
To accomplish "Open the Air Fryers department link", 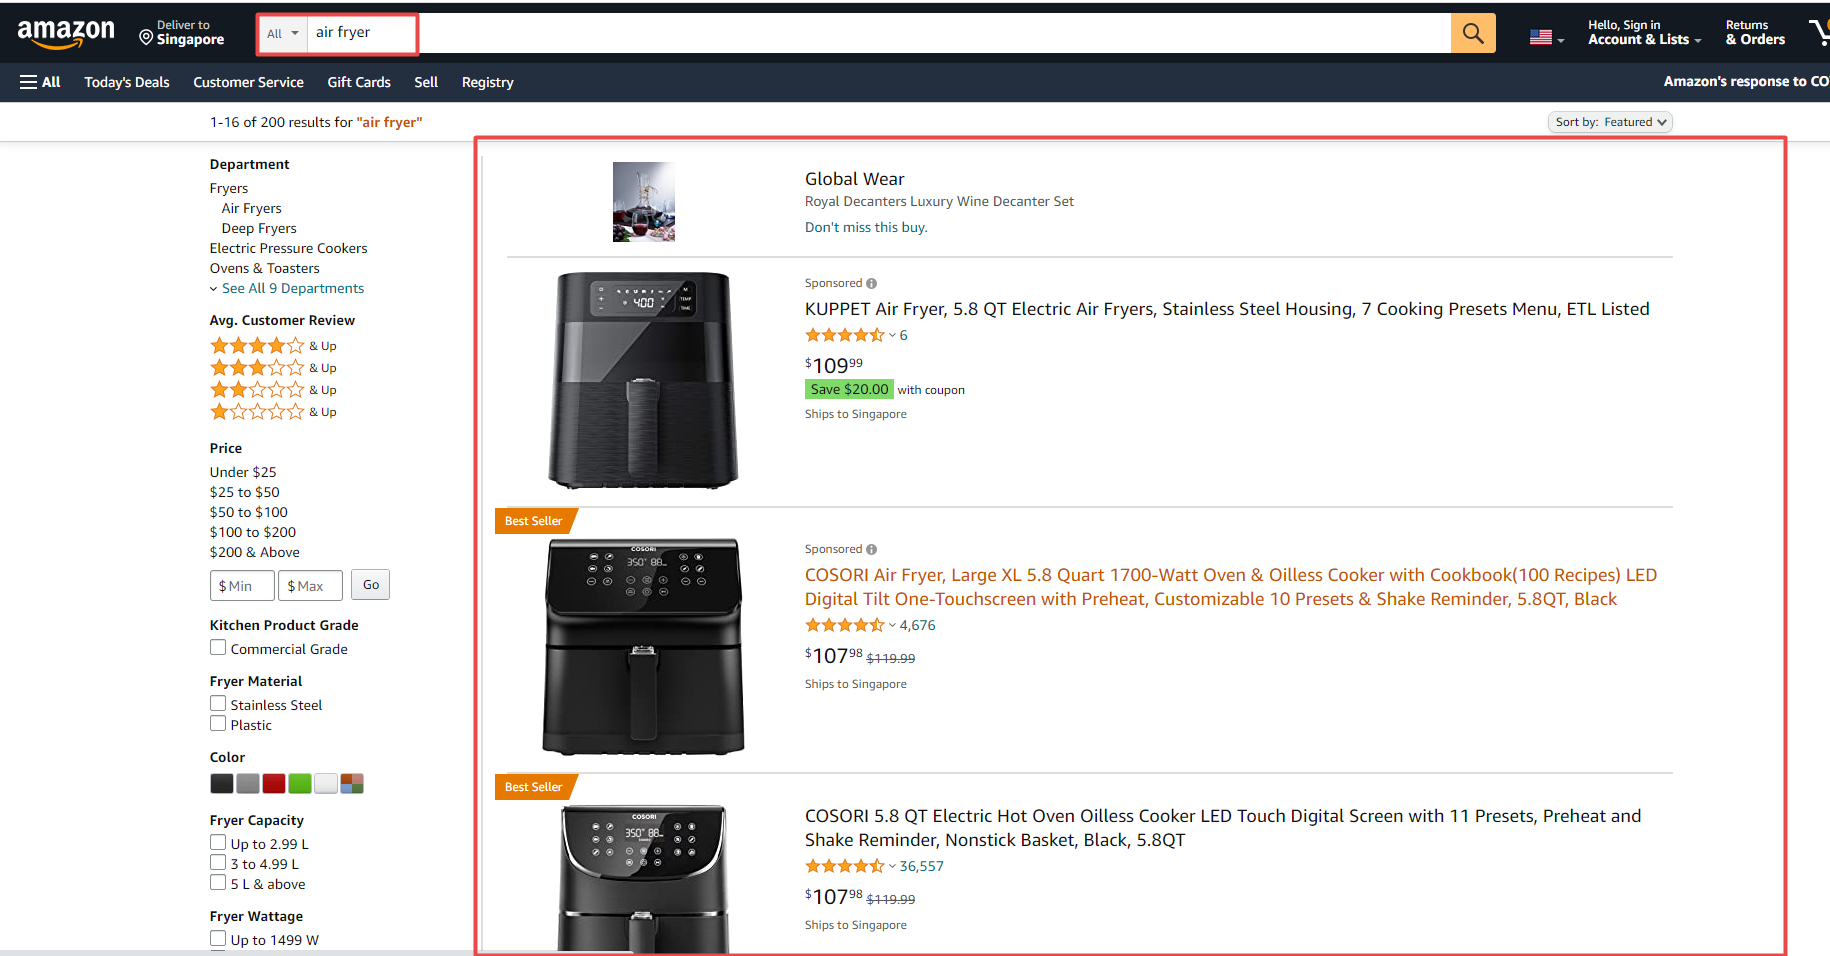I will pyautogui.click(x=252, y=208).
